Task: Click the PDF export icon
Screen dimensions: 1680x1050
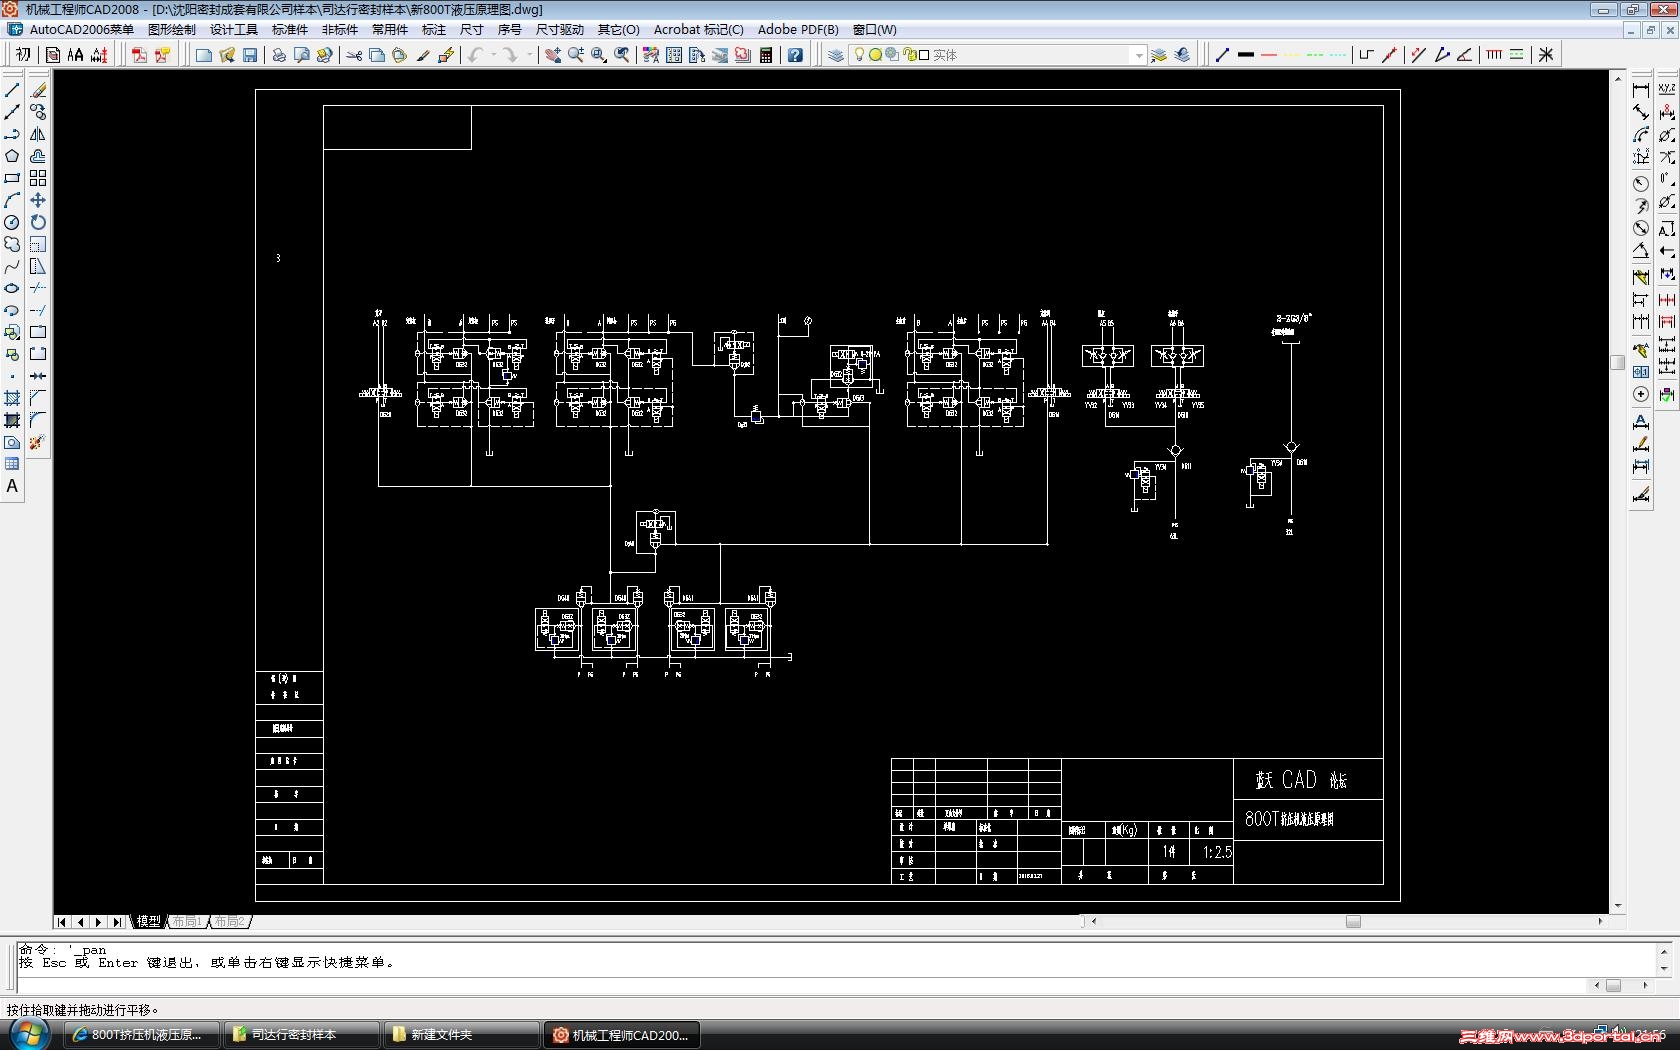Action: click(x=139, y=55)
